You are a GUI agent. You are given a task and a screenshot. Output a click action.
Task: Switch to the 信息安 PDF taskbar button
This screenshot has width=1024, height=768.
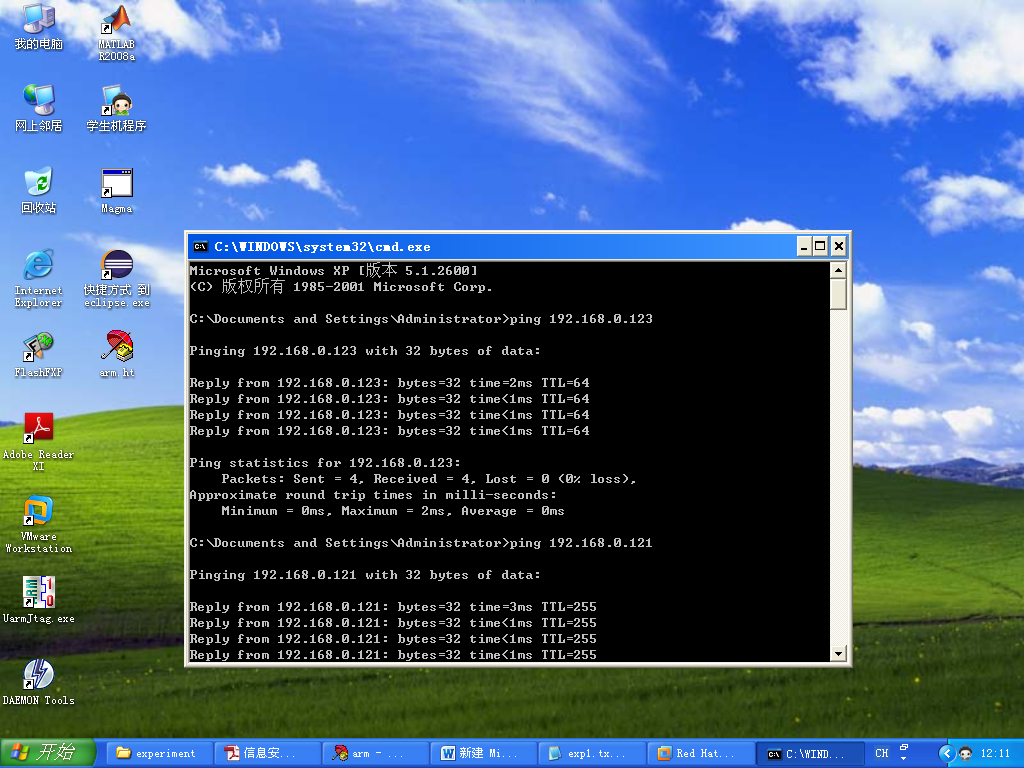pos(268,753)
